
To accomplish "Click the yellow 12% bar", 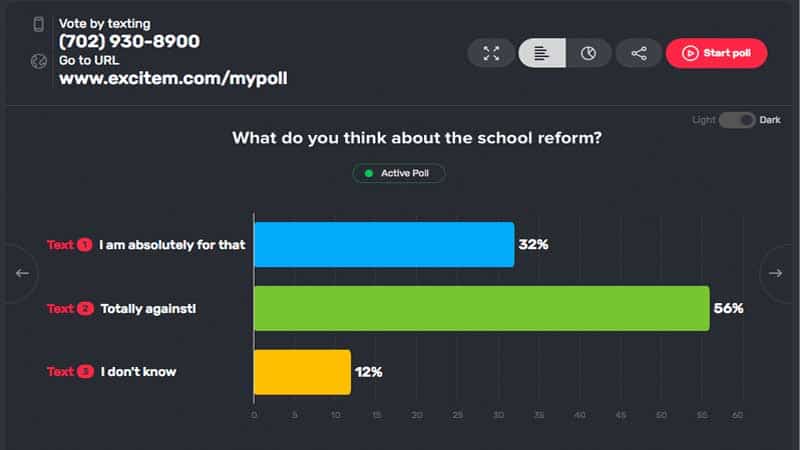I will point(303,372).
